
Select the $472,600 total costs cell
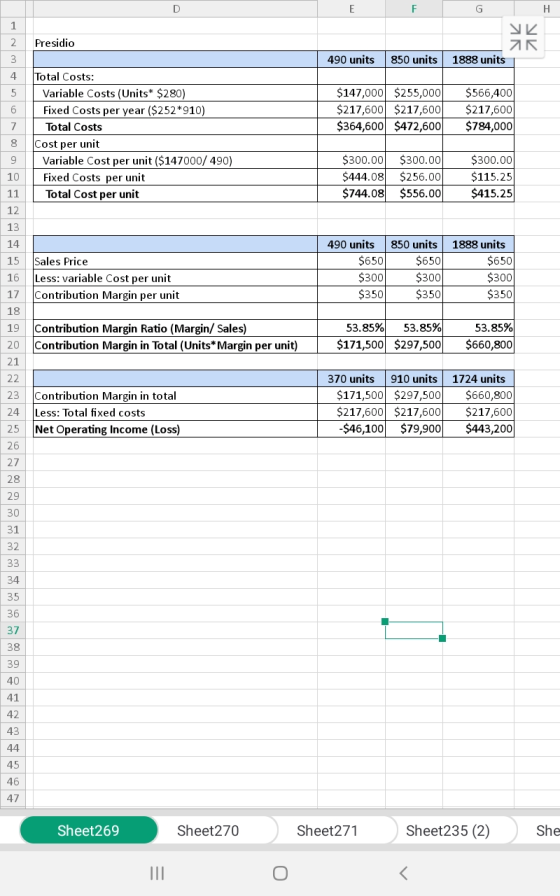tap(414, 126)
